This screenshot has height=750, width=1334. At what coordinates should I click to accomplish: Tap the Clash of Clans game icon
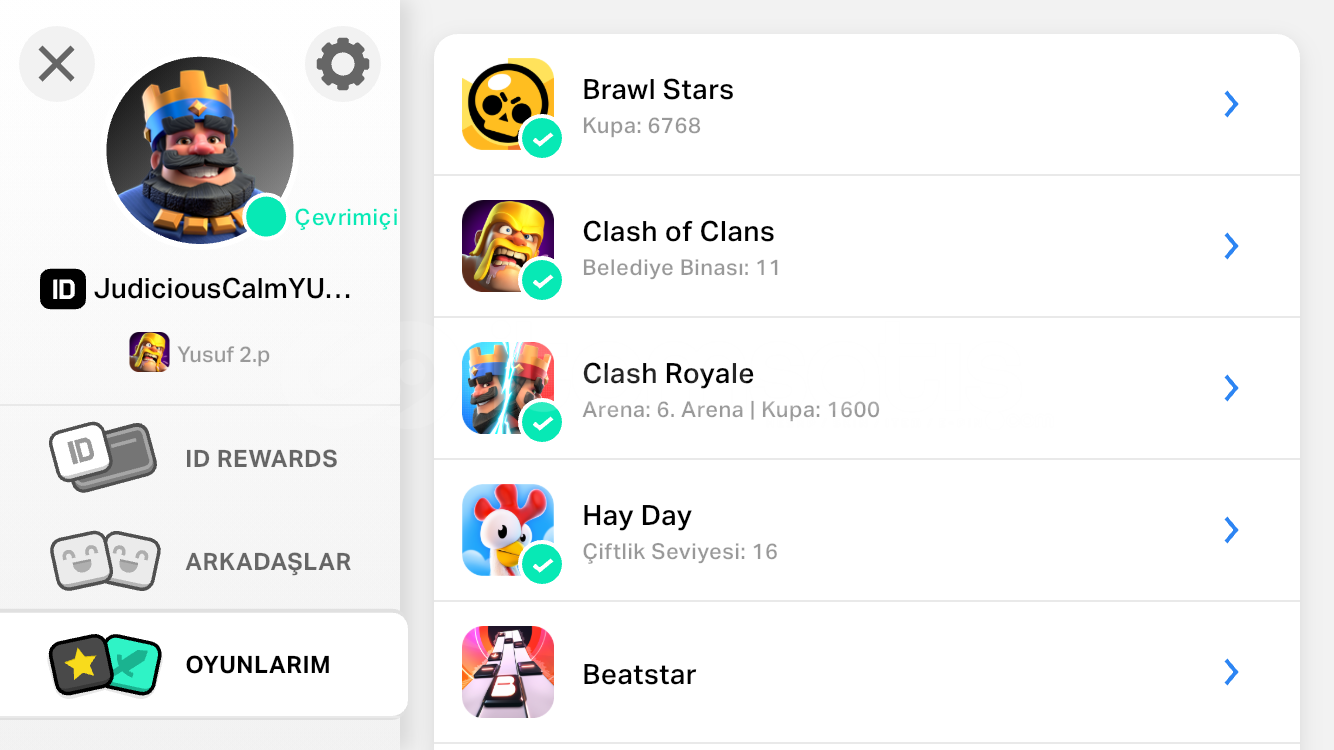[x=508, y=246]
